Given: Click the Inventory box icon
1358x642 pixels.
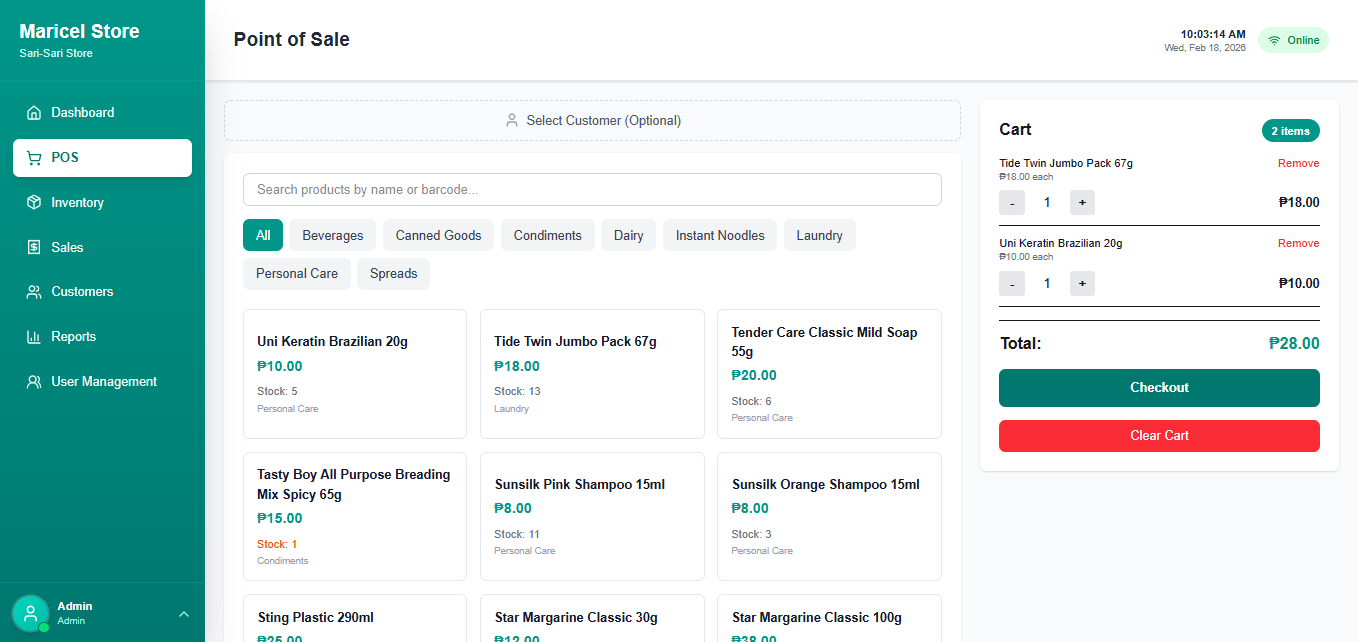Looking at the screenshot, I should tap(34, 203).
